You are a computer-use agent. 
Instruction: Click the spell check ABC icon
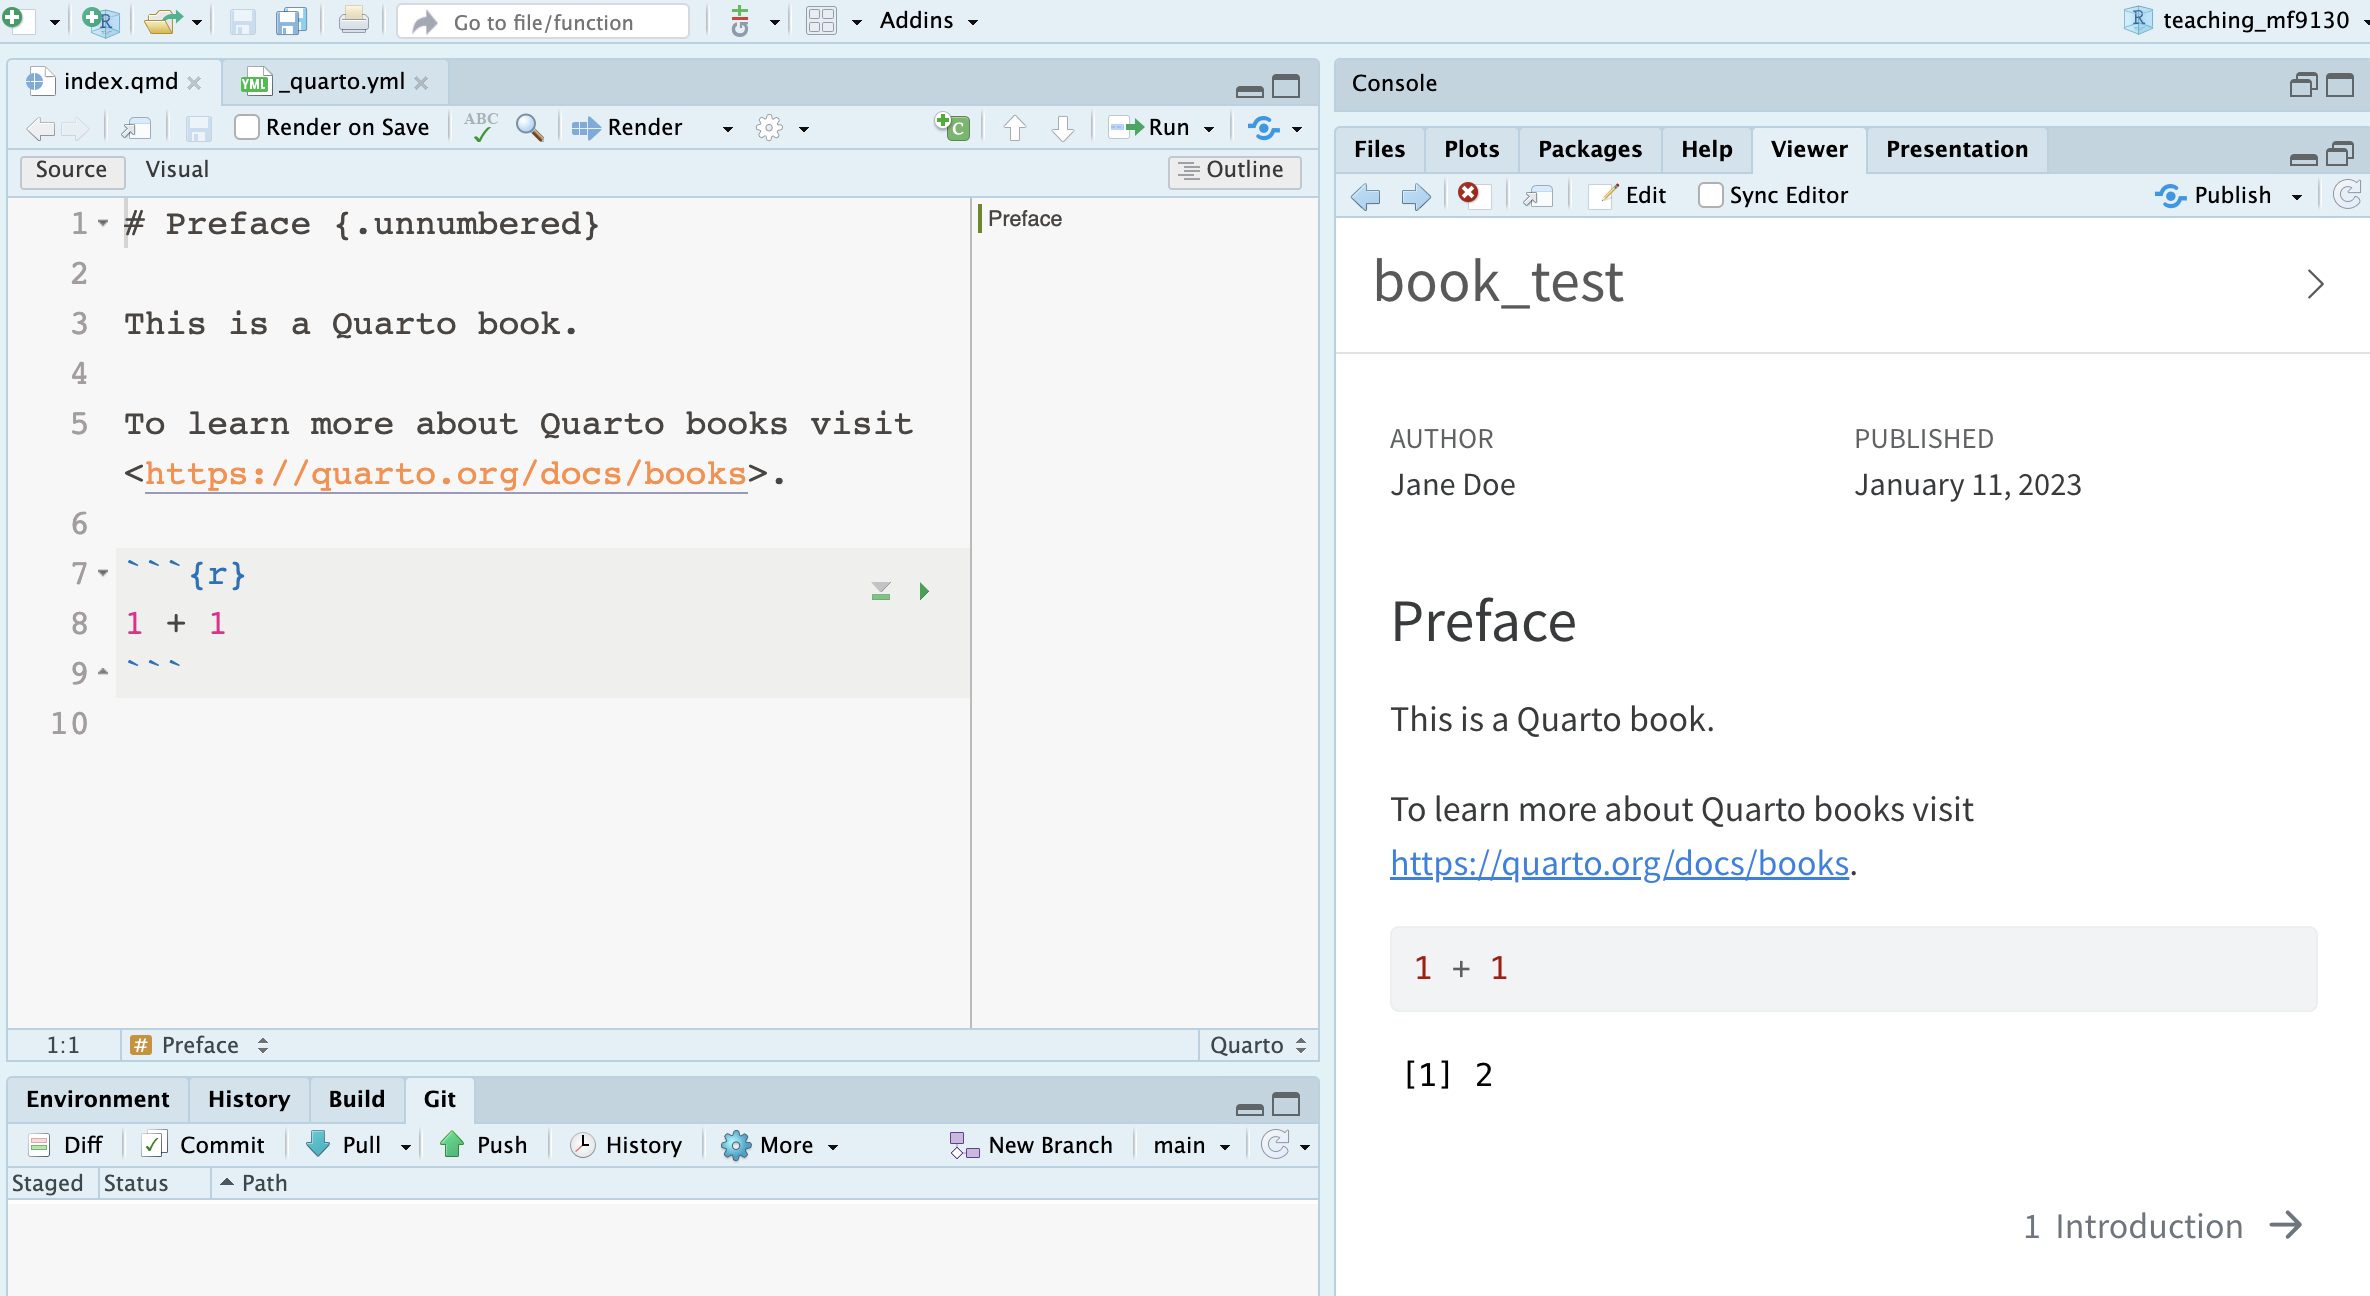481,127
